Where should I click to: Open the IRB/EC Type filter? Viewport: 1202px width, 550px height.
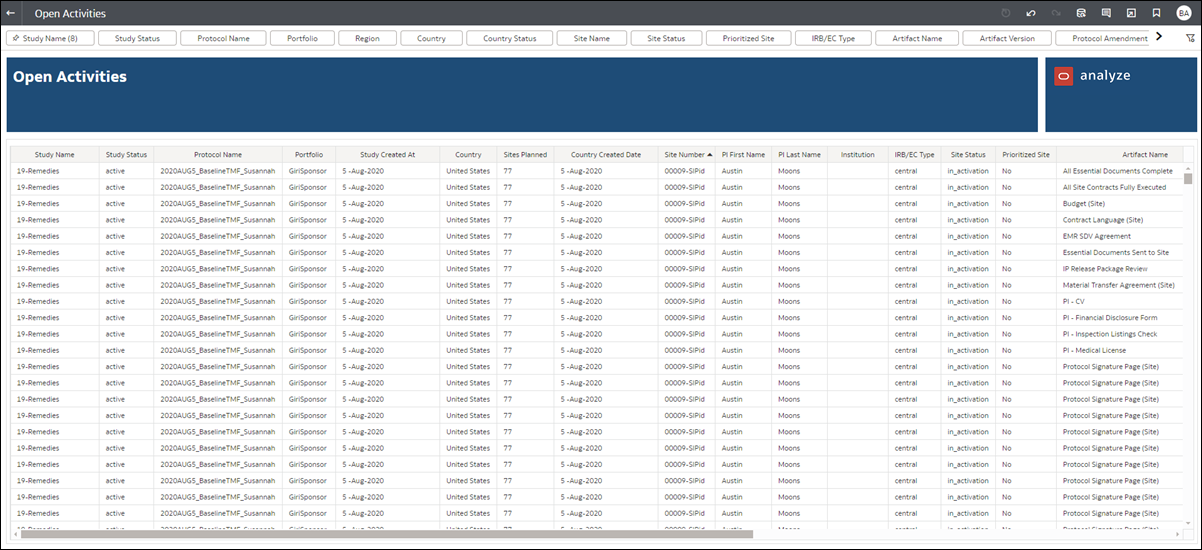pos(833,38)
